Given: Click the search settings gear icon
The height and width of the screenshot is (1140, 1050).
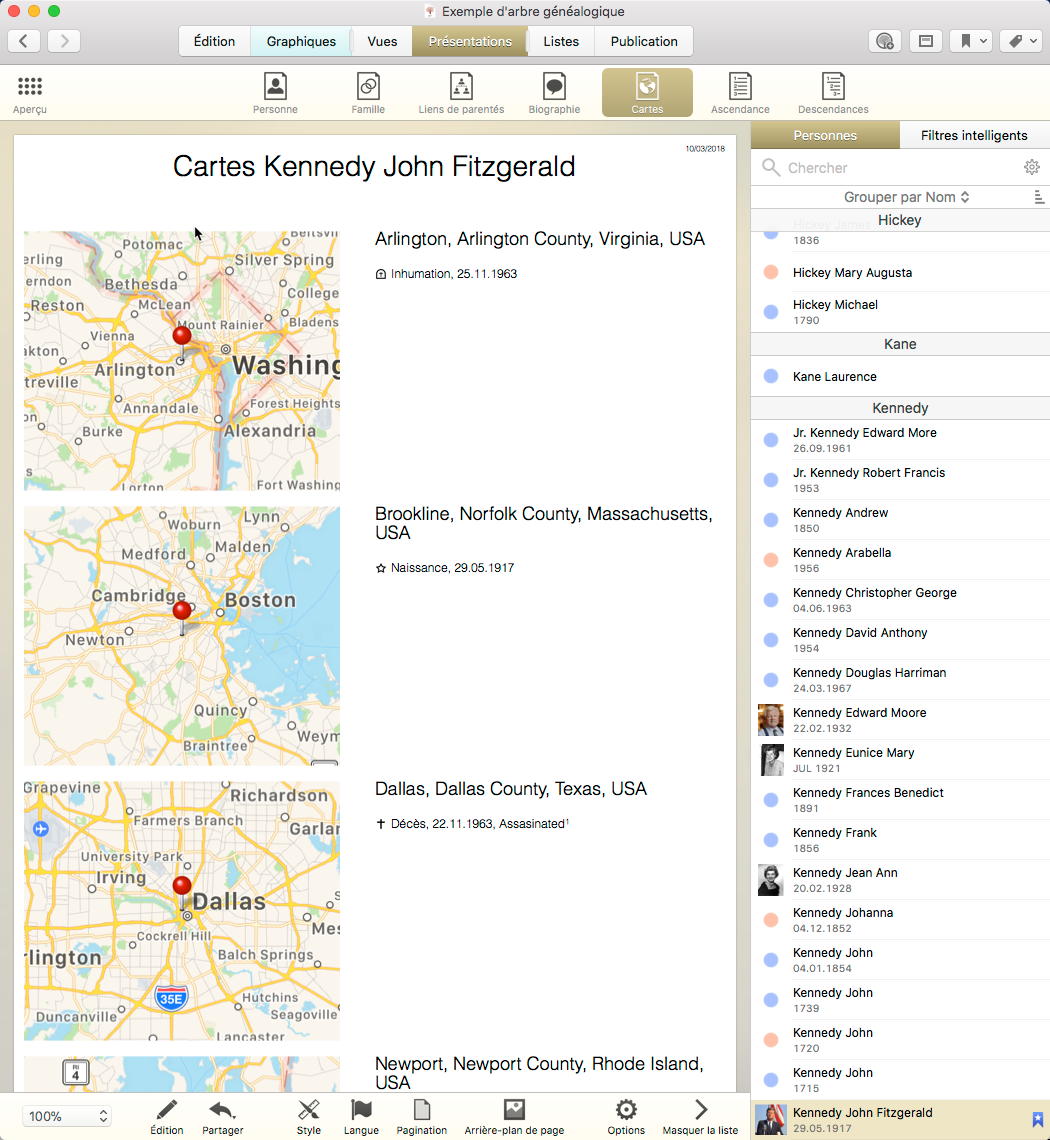Looking at the screenshot, I should 1032,167.
